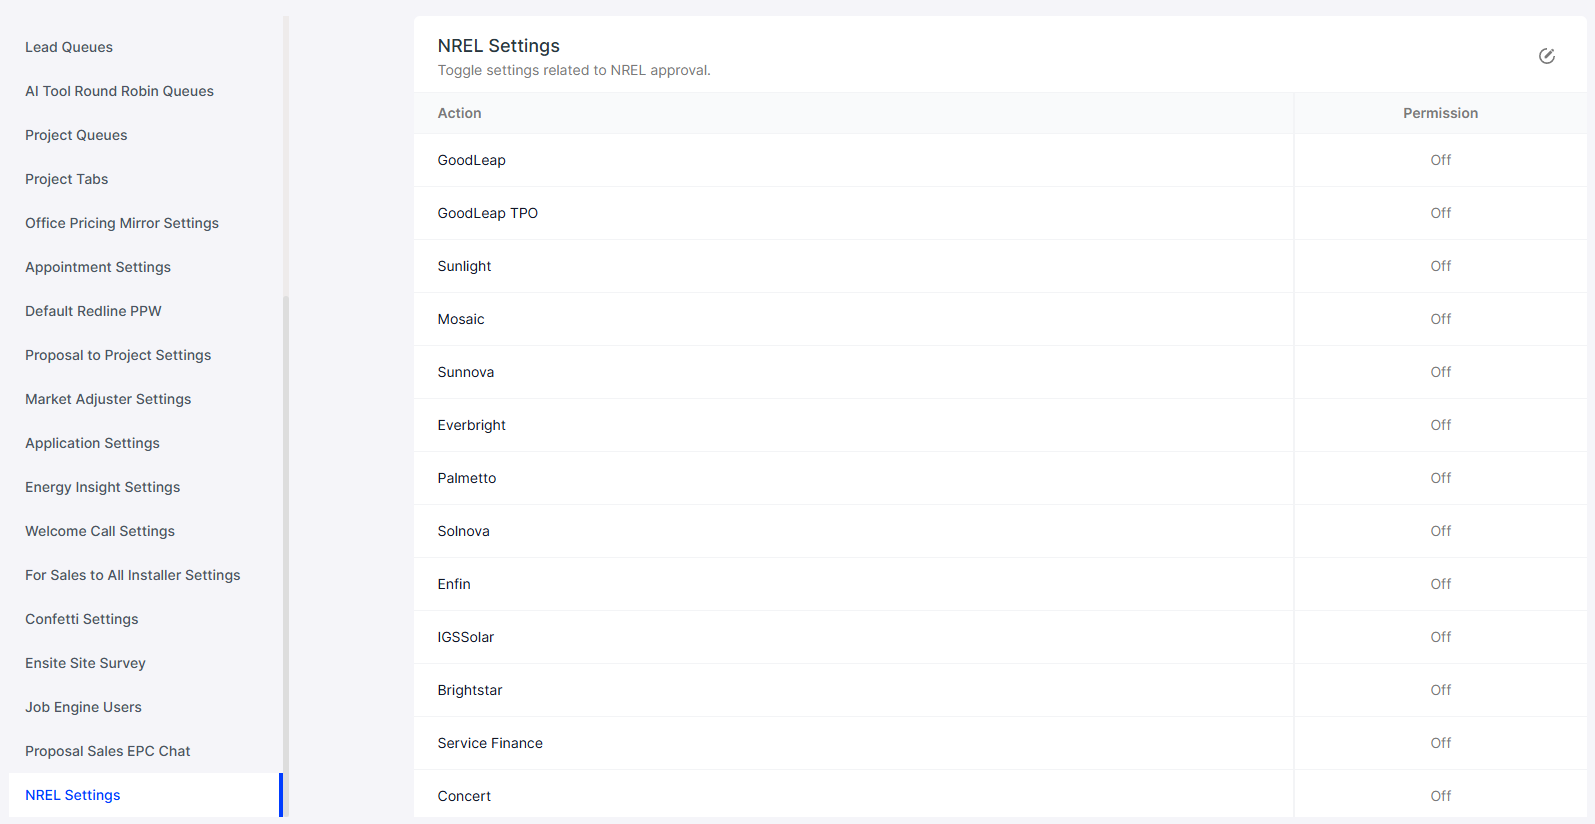Viewport: 1595px width, 824px height.
Task: Click the GoodLeap TPO row label
Action: (x=487, y=213)
